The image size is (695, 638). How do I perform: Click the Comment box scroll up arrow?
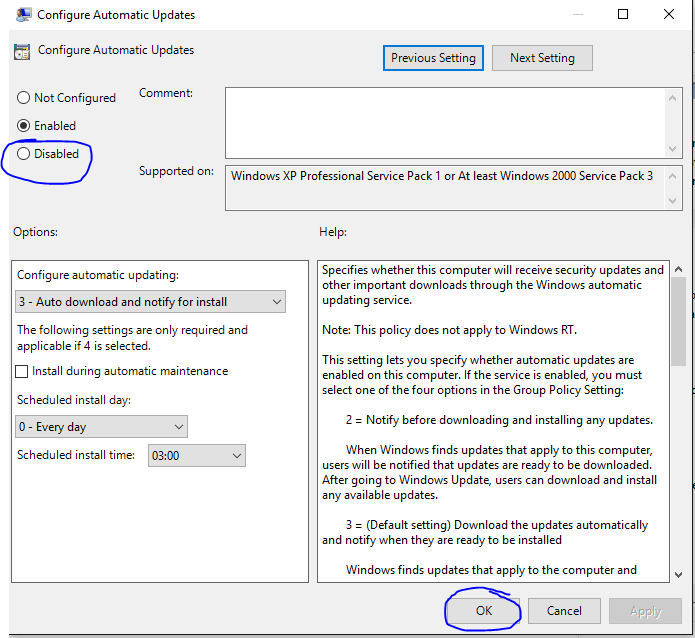pos(672,98)
